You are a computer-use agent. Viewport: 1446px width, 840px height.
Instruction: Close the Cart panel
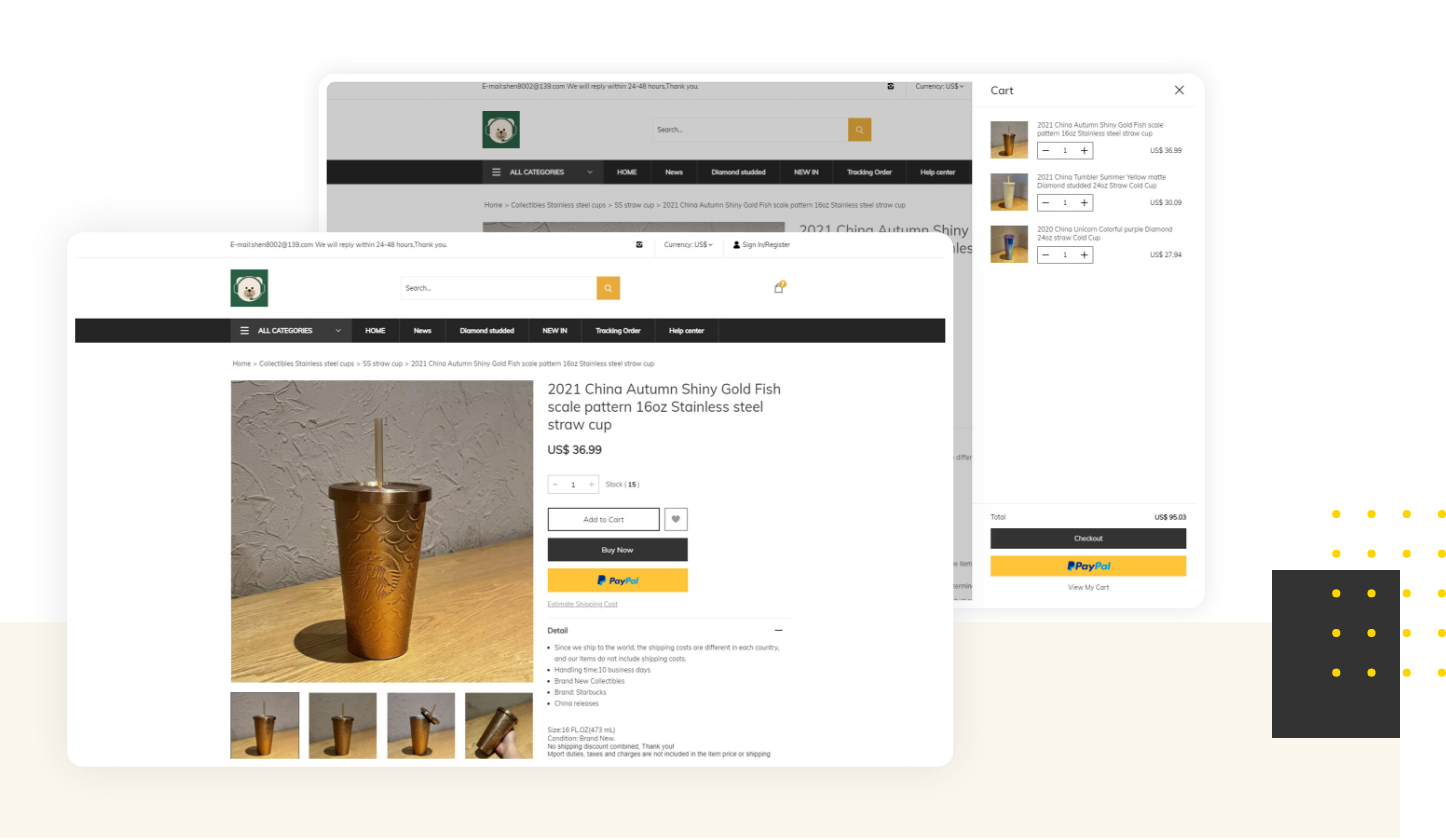pyautogui.click(x=1179, y=90)
